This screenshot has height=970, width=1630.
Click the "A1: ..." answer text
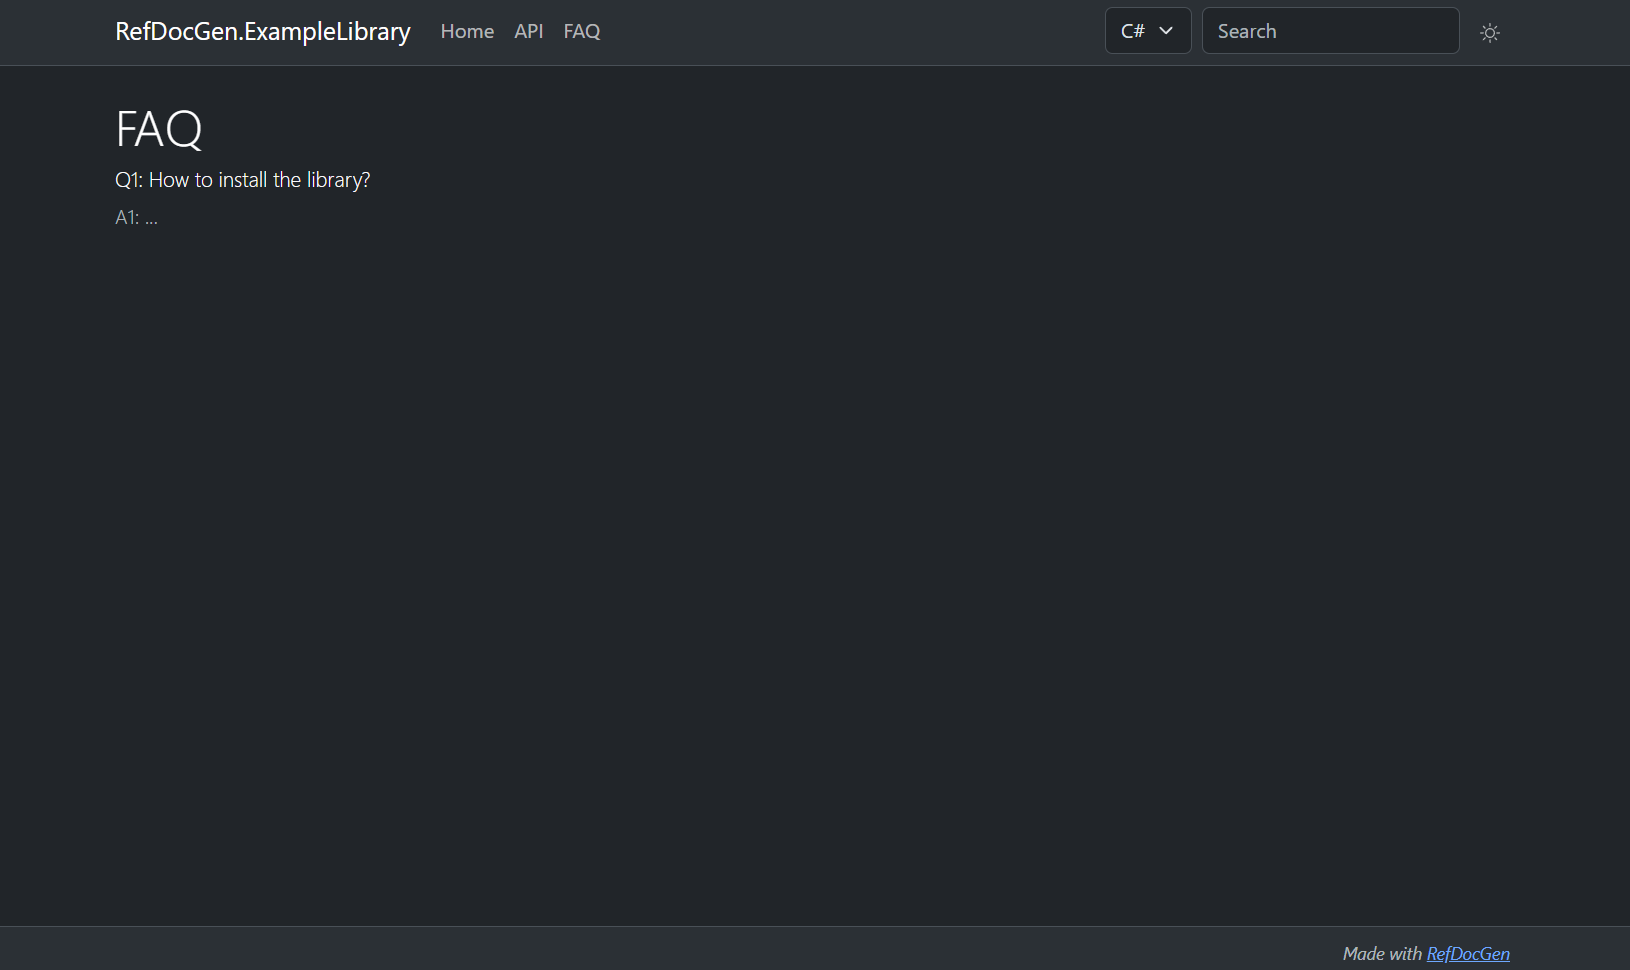(x=136, y=217)
